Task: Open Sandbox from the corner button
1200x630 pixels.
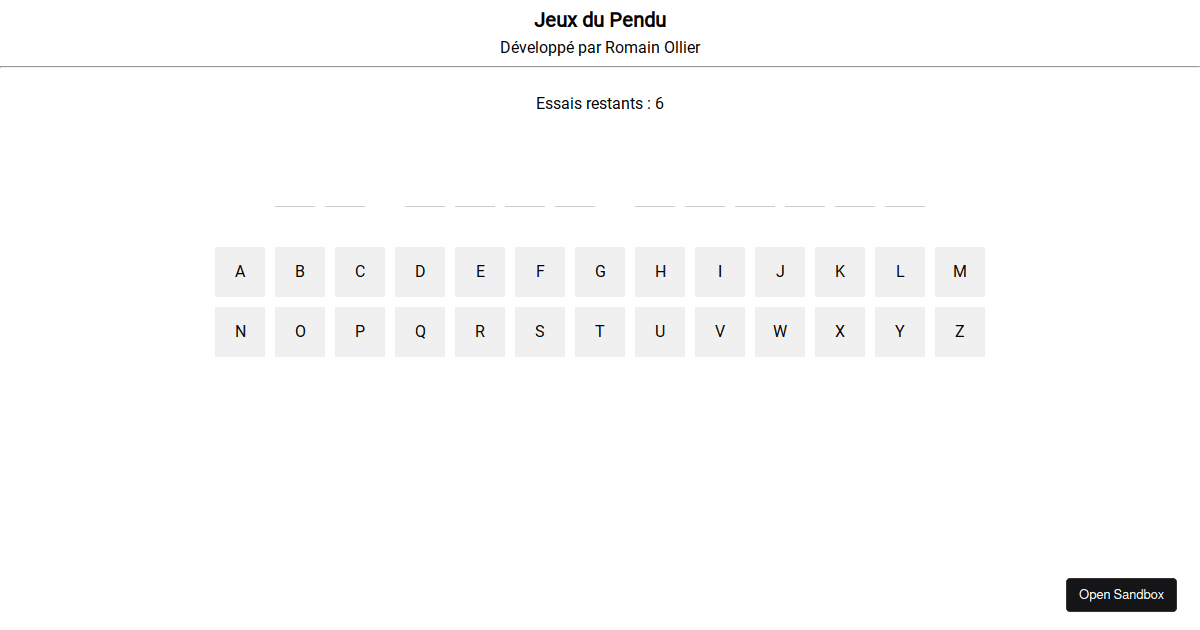Action: click(x=1121, y=594)
